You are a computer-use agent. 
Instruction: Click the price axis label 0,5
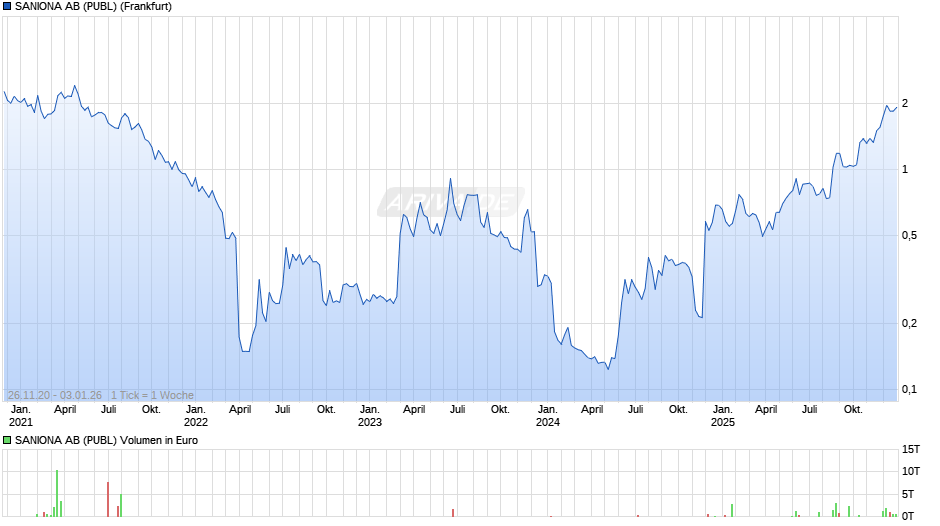909,235
